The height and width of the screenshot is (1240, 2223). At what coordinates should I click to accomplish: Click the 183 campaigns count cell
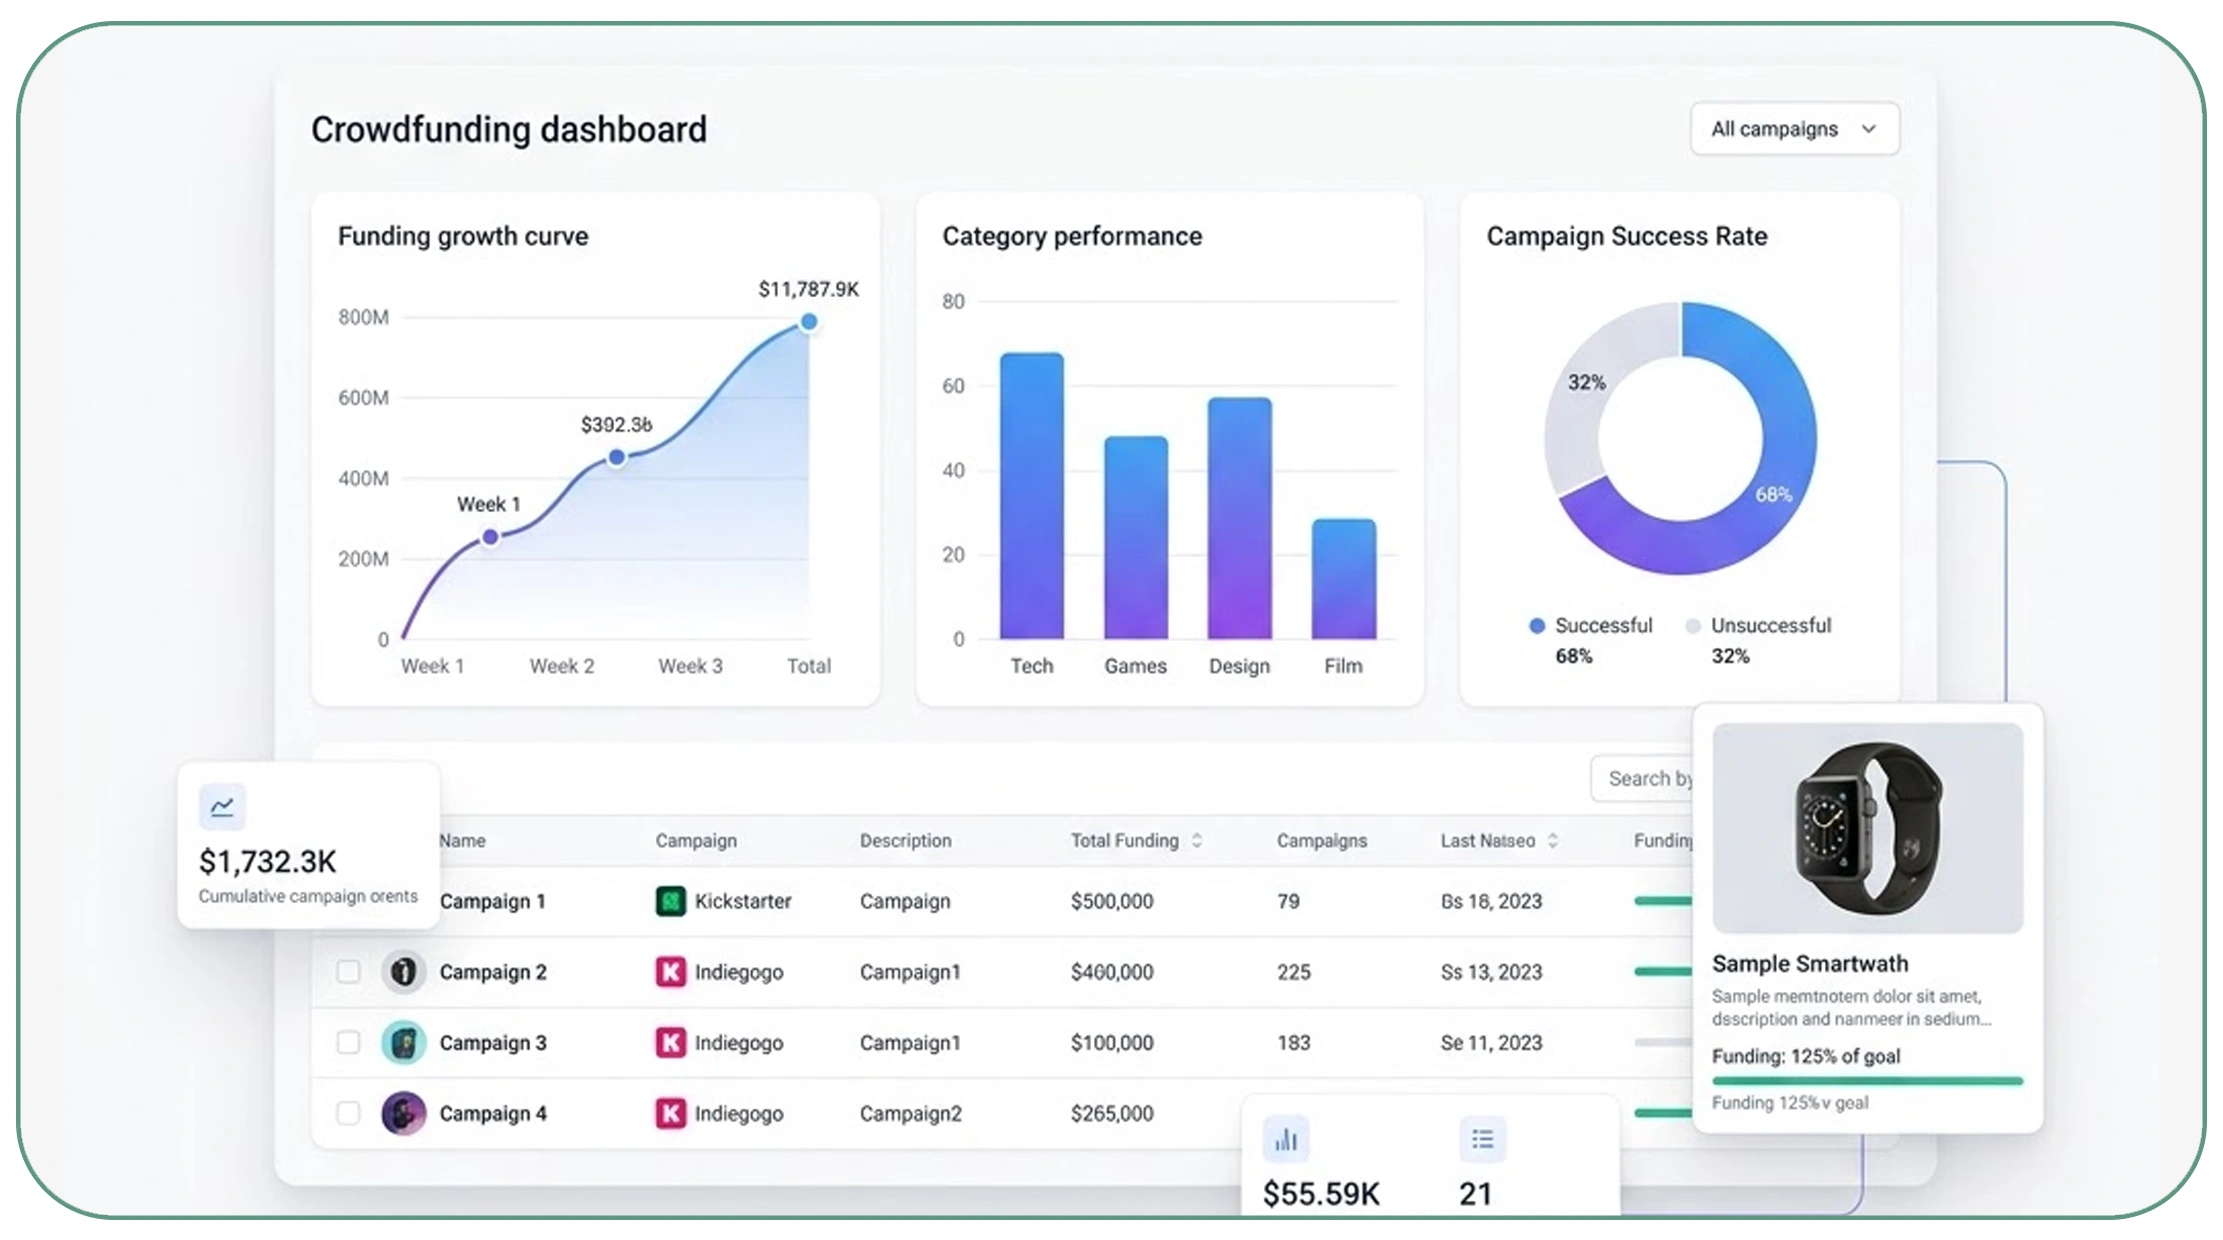pos(1294,1043)
